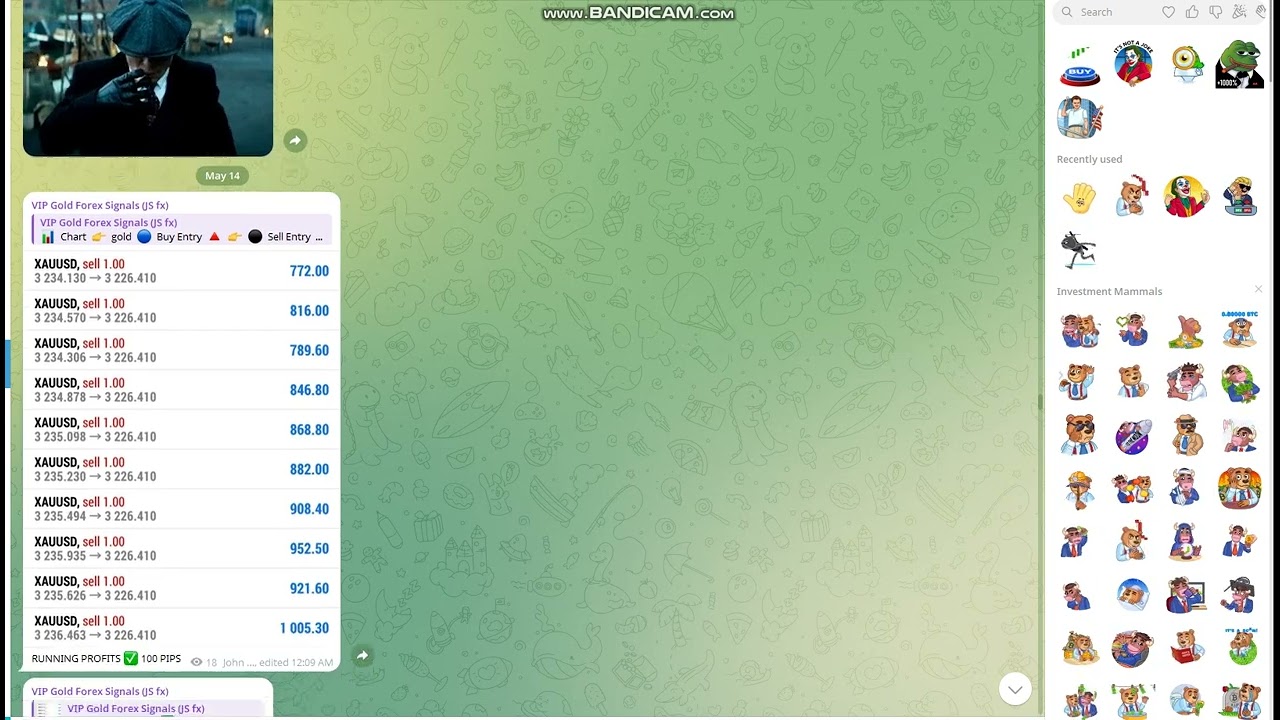The height and width of the screenshot is (720, 1280).
Task: Open the second VIP Gold Forex Signals message header
Action: click(x=100, y=691)
